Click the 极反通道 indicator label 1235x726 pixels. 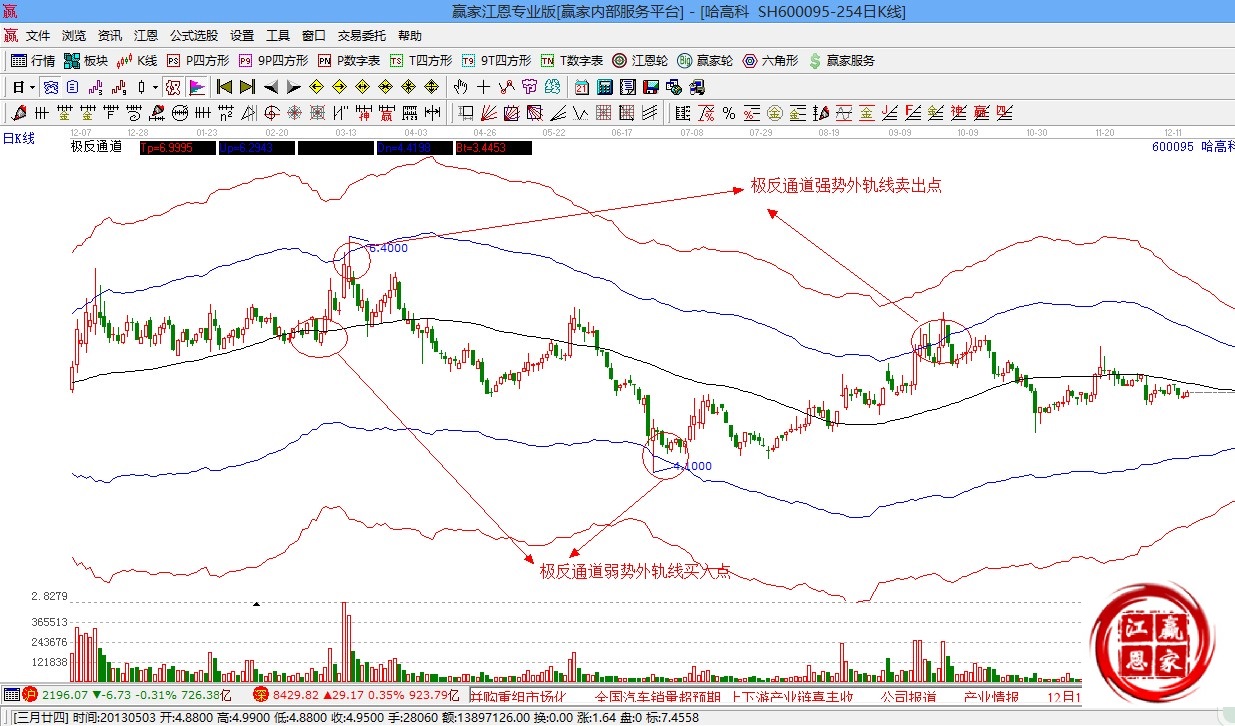coord(96,147)
